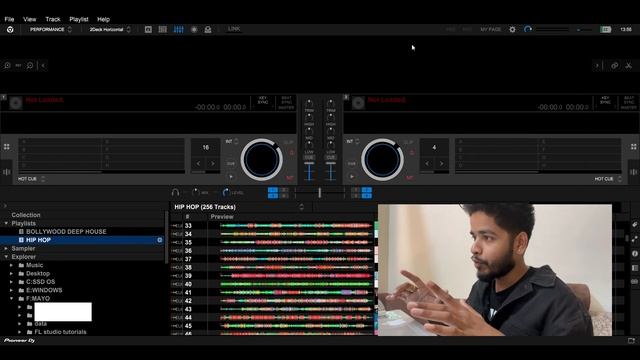Toggle KEY SYNC on deck 2
Screen dimensions: 640x360
605,101
